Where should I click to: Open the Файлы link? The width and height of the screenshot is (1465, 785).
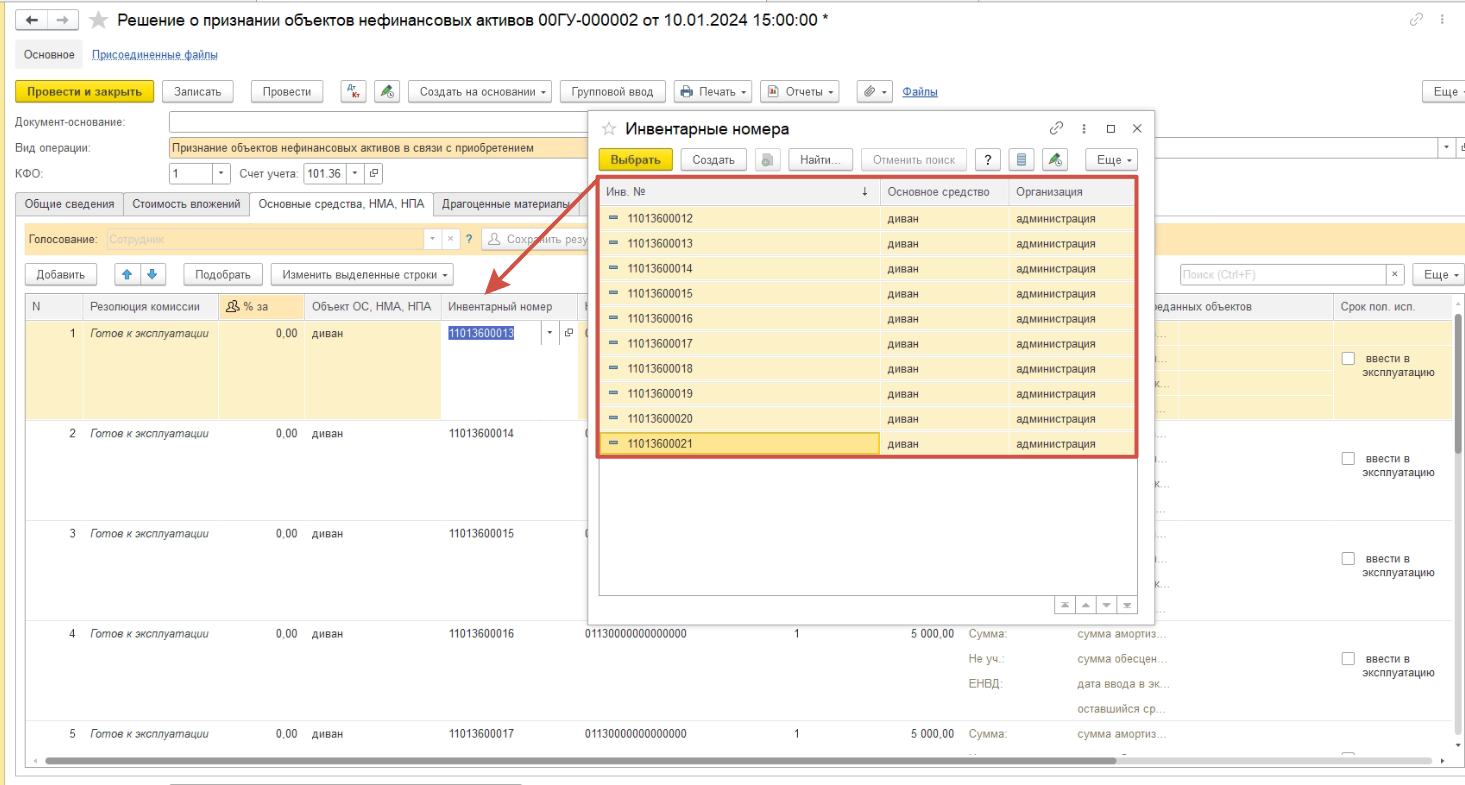coord(920,92)
